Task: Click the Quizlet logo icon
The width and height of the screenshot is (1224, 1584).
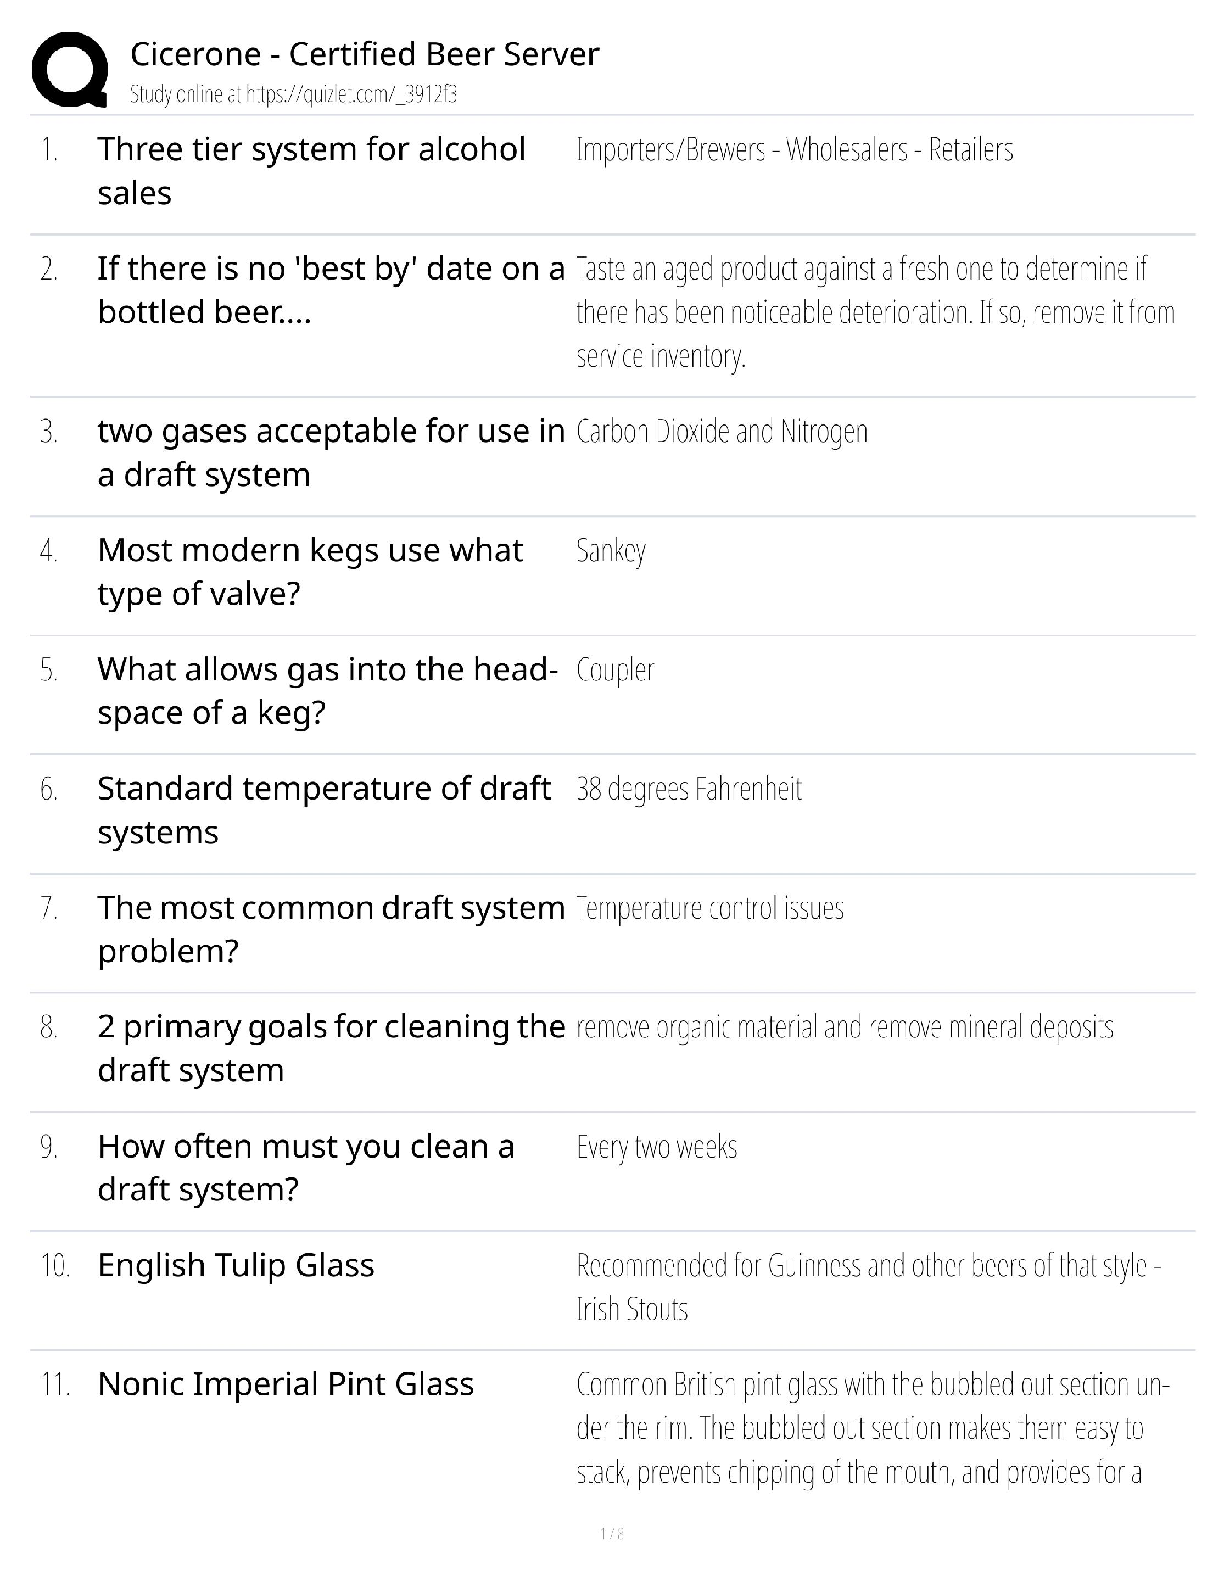Action: click(x=70, y=70)
